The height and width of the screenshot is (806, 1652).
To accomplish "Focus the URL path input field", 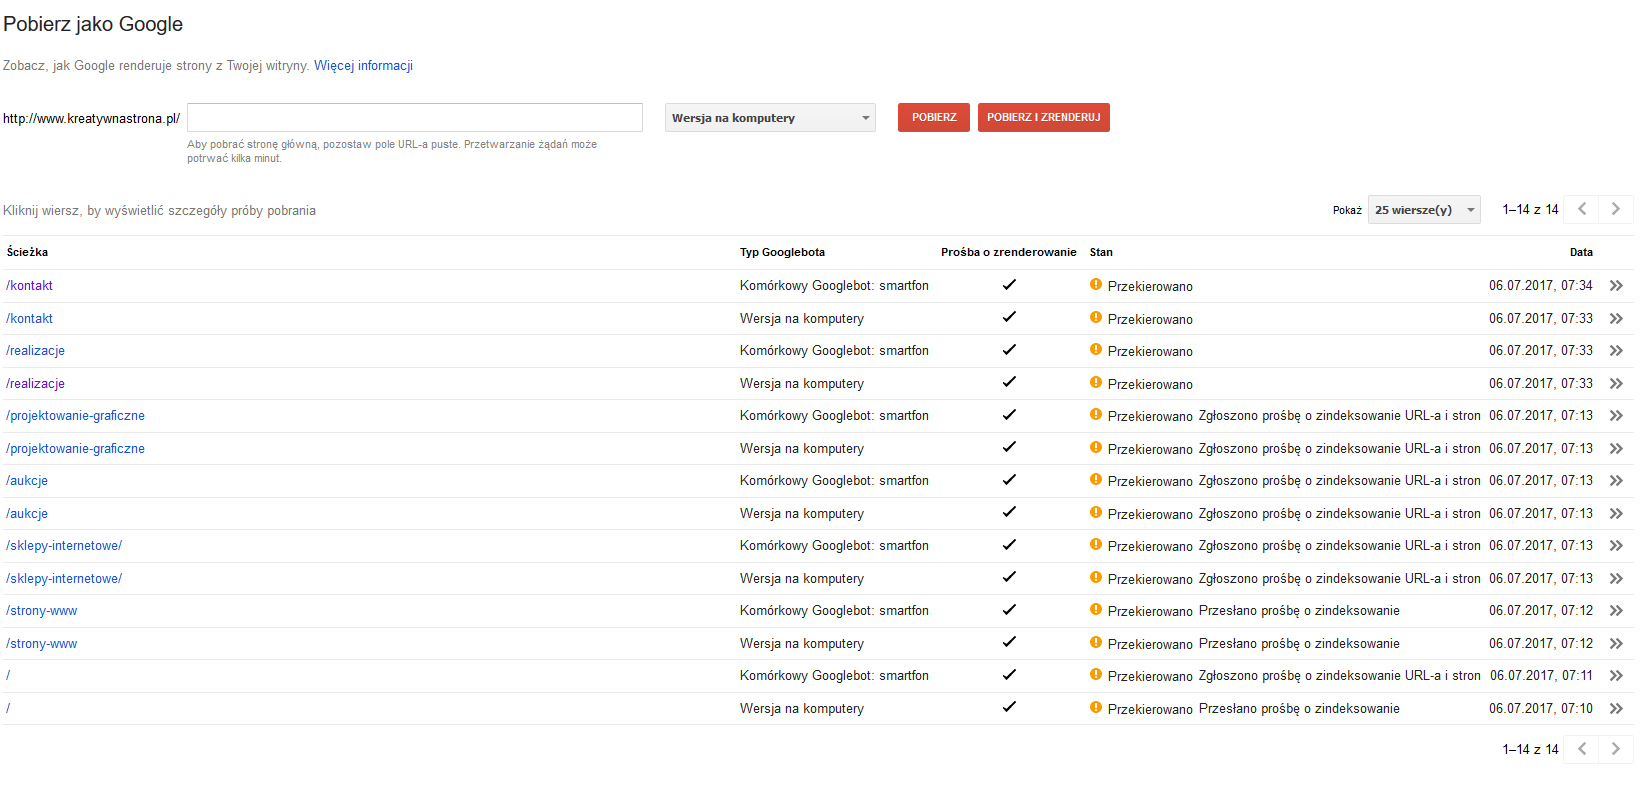I will coord(414,118).
